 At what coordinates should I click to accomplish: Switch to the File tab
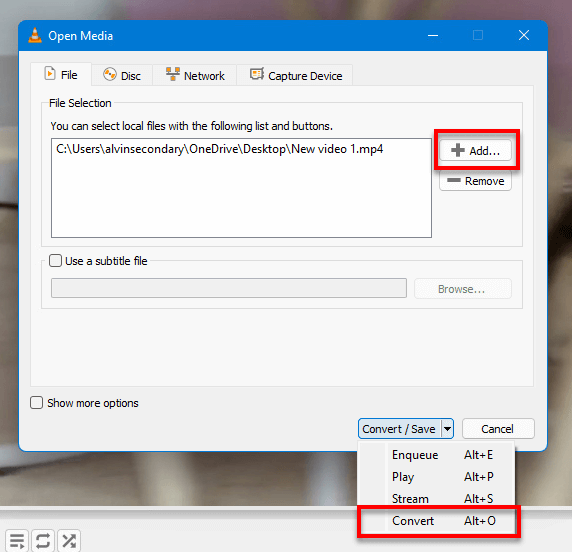click(x=61, y=75)
